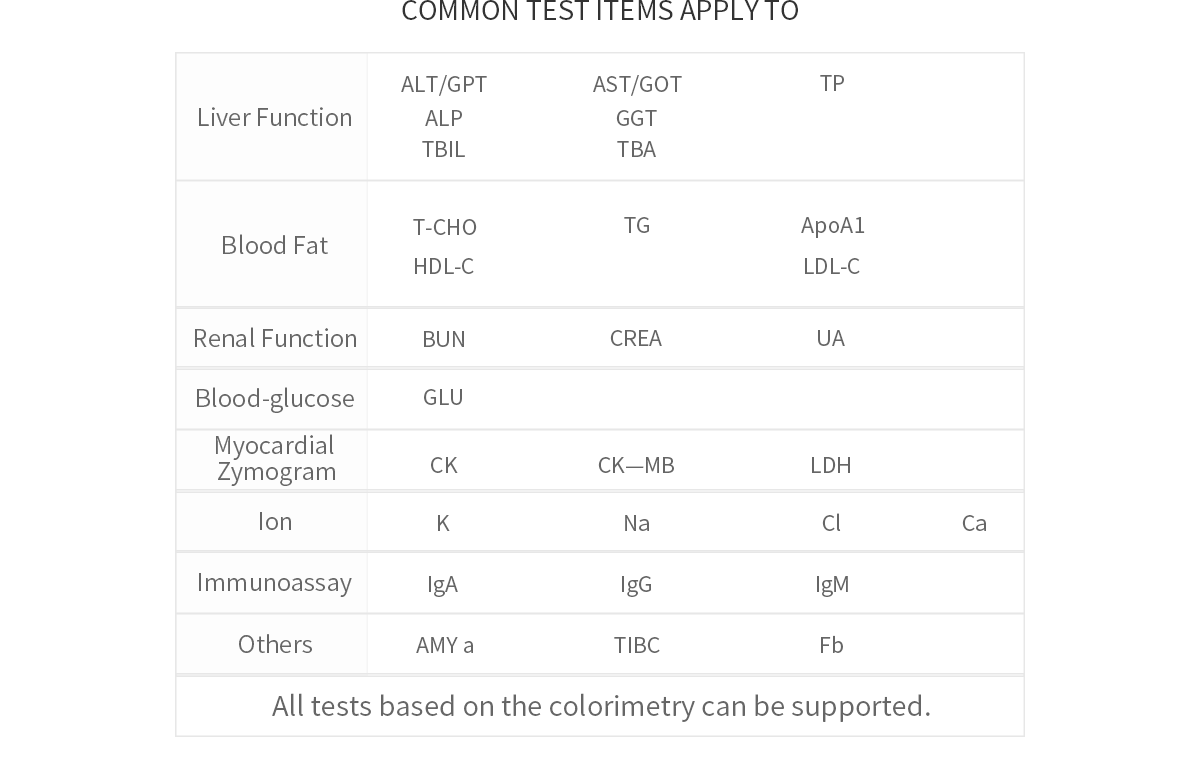Select the CK—MB test item
Screen dimensions: 1200x772
(636, 465)
